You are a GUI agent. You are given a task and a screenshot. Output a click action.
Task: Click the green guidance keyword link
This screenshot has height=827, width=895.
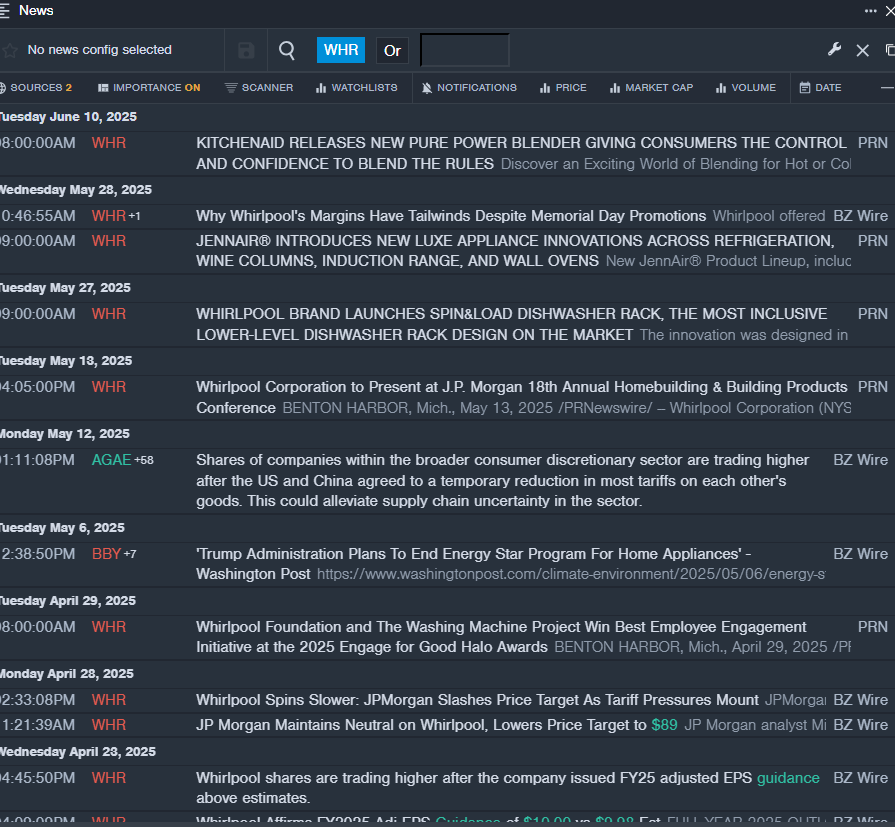(x=788, y=778)
